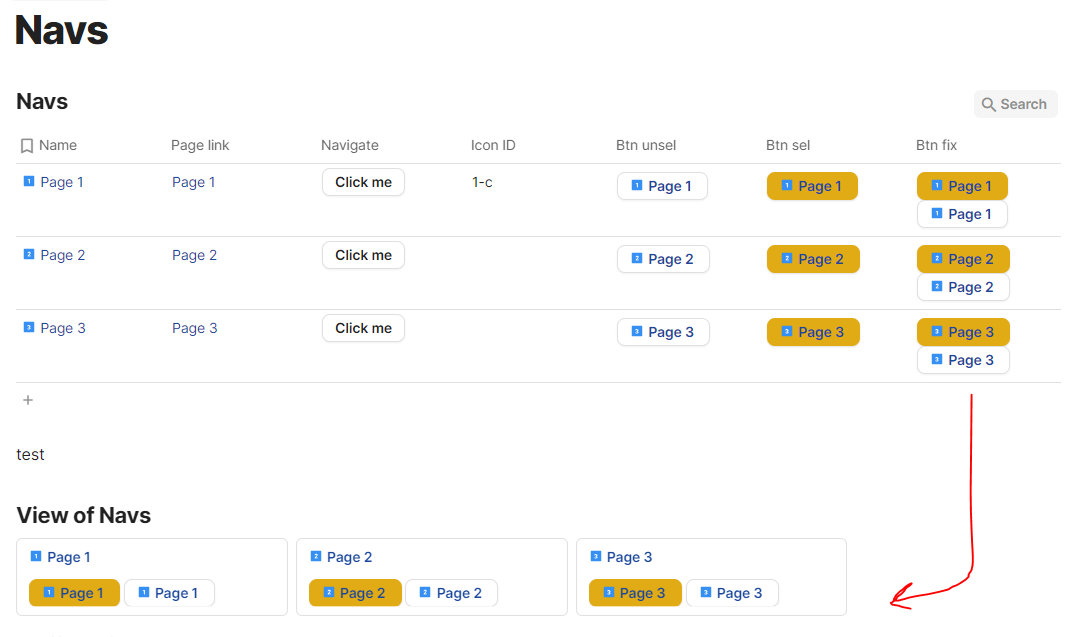Click the yellow Page 3 button in Btn fix column
This screenshot has height=637, width=1081.
tap(963, 332)
